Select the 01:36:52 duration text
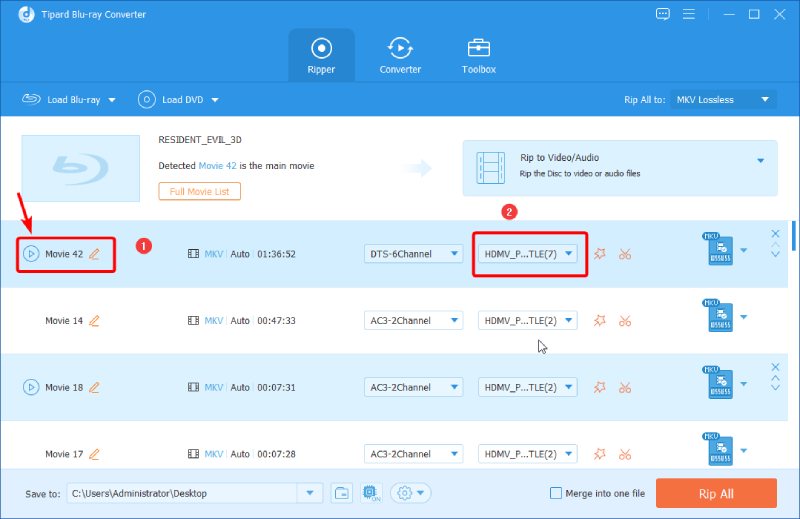The image size is (800, 519). 276,254
